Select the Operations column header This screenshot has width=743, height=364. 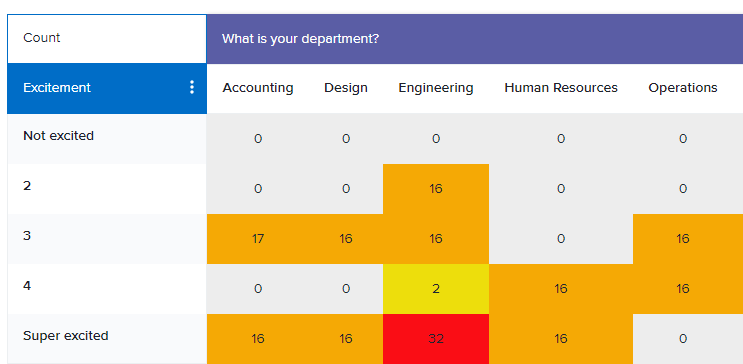click(x=683, y=88)
